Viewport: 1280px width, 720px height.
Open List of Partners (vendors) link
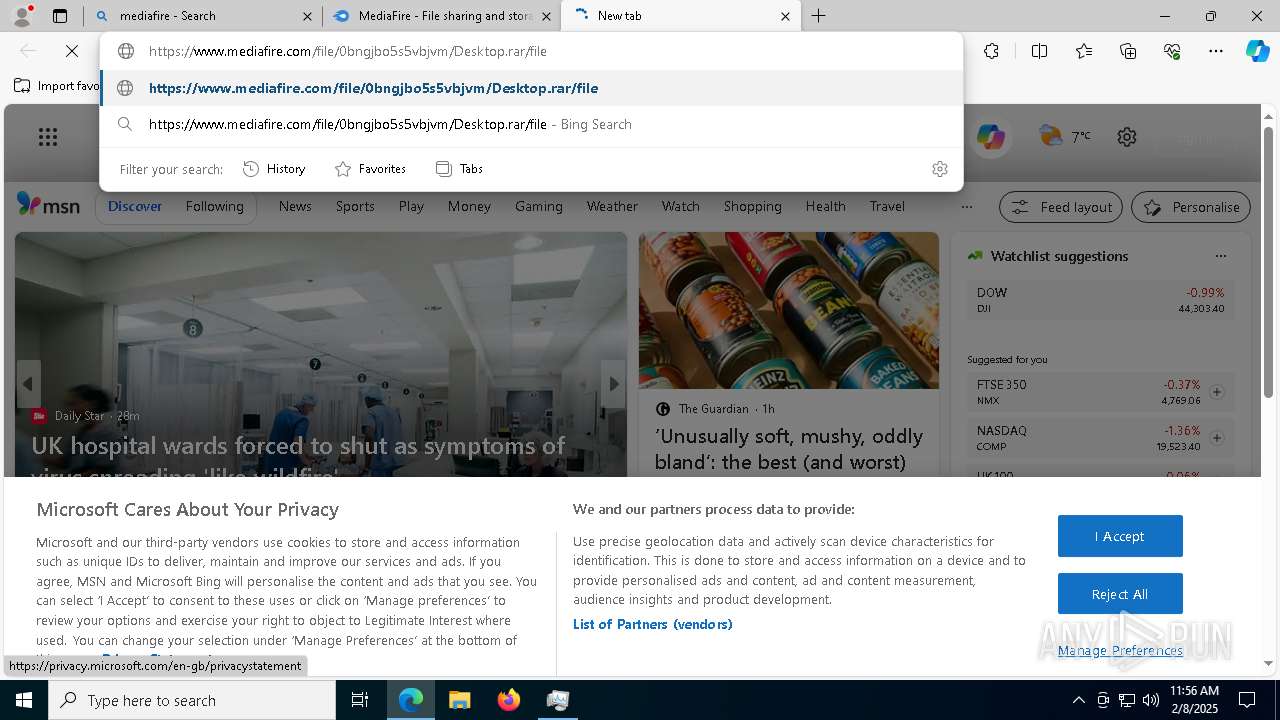tap(652, 624)
